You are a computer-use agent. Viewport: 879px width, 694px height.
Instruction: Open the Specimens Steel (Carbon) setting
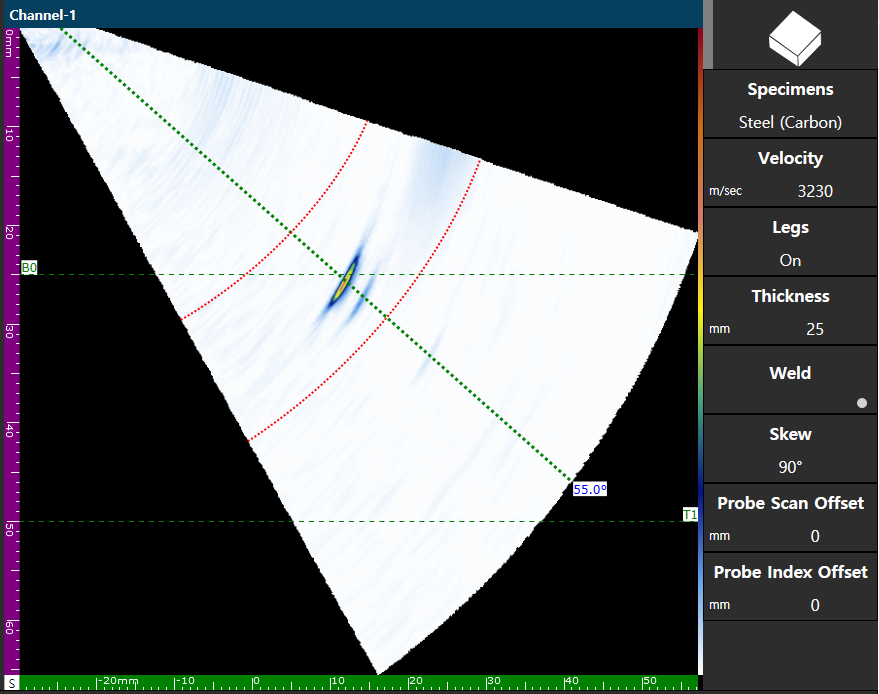pyautogui.click(x=790, y=104)
